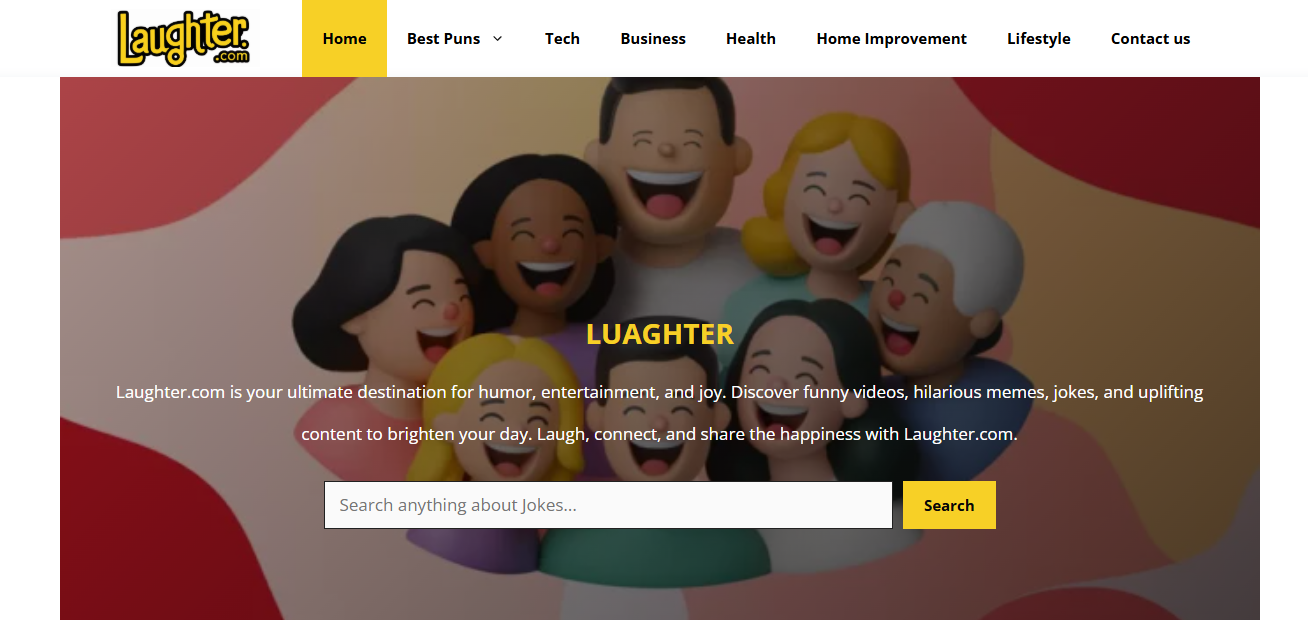
Task: Click the yellow LUAGHTER heading
Action: coord(660,334)
